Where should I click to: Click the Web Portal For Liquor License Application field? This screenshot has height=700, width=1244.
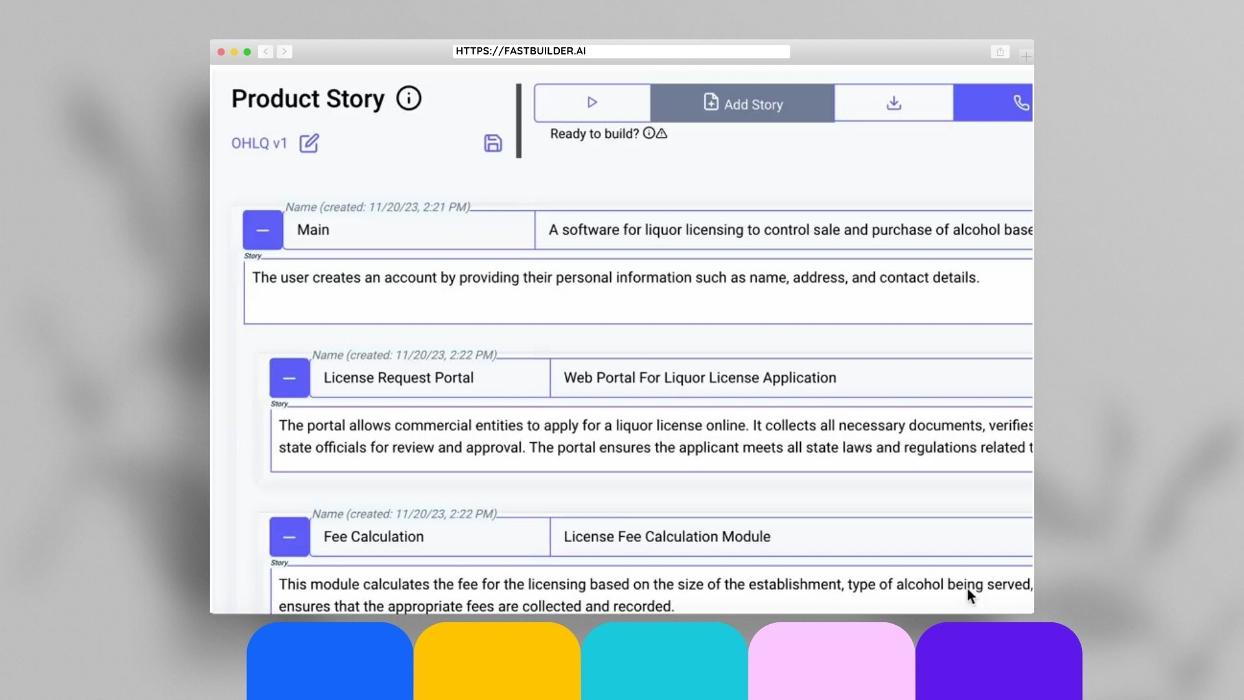tap(790, 378)
